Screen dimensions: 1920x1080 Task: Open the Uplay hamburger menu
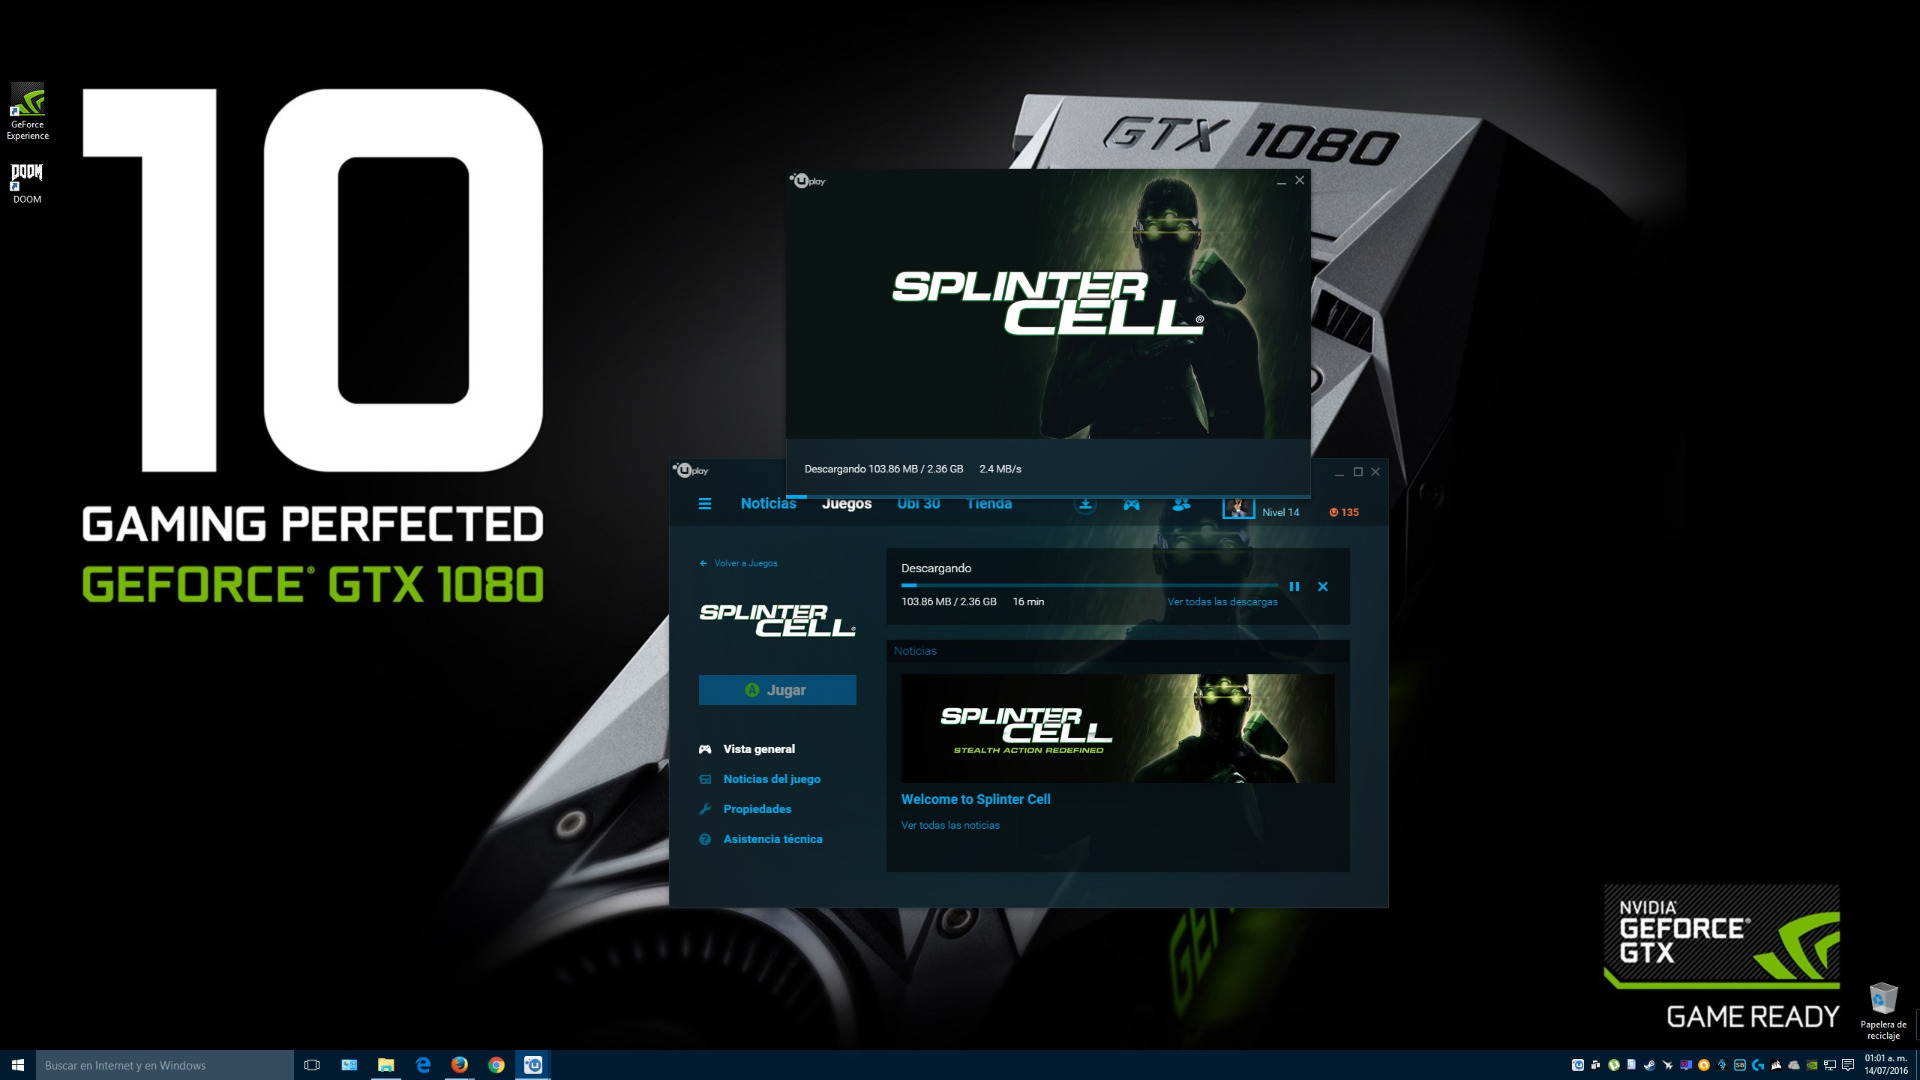pos(704,504)
